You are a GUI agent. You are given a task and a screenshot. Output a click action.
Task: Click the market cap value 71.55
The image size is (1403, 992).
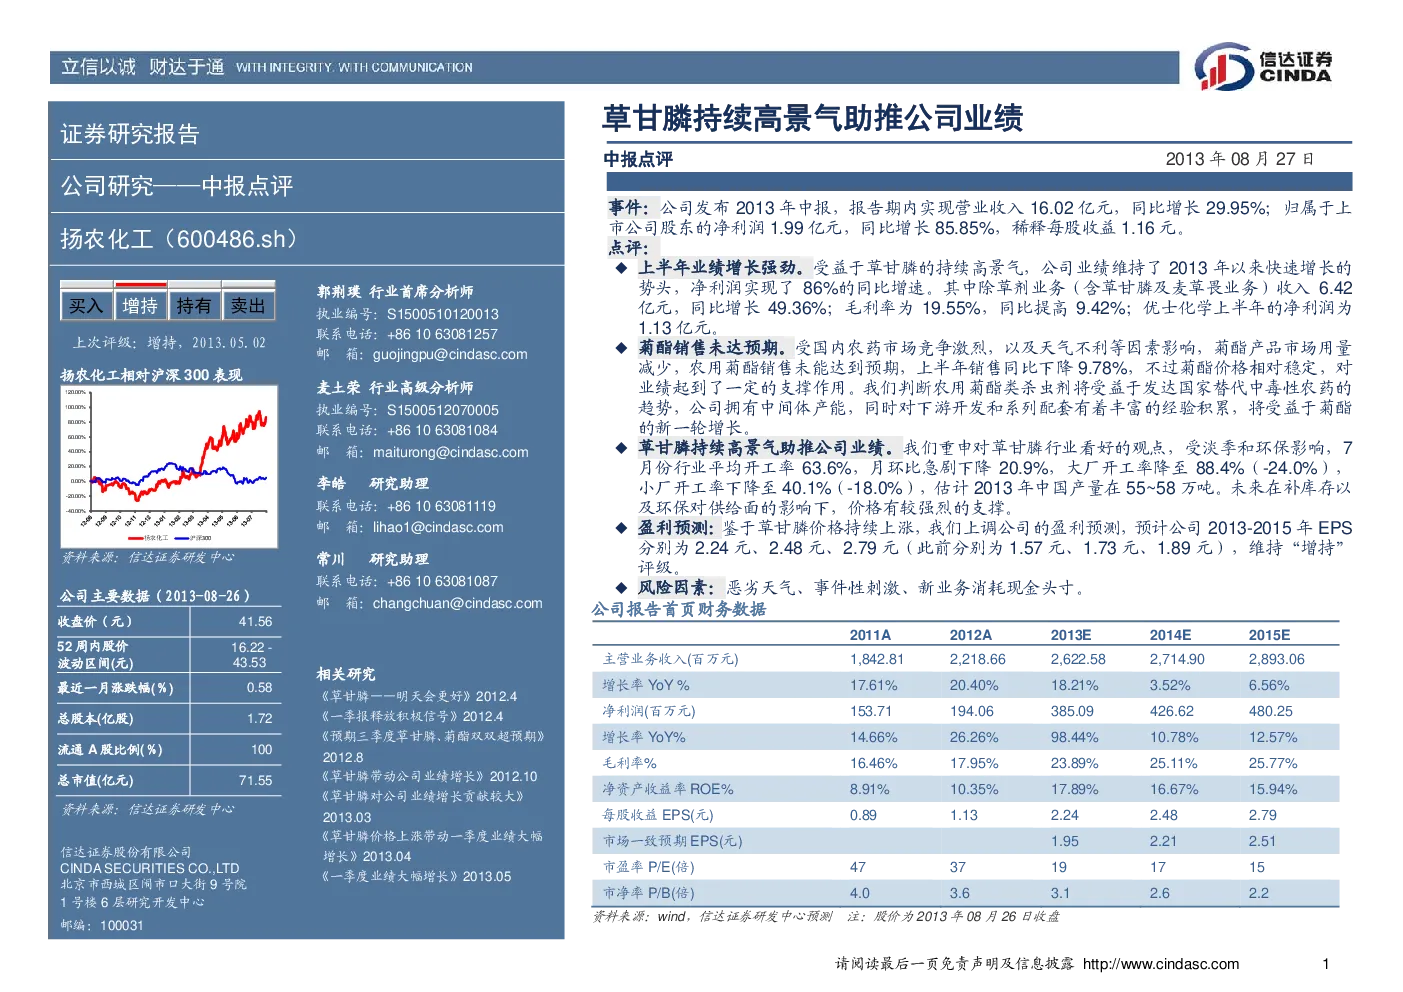pos(255,780)
